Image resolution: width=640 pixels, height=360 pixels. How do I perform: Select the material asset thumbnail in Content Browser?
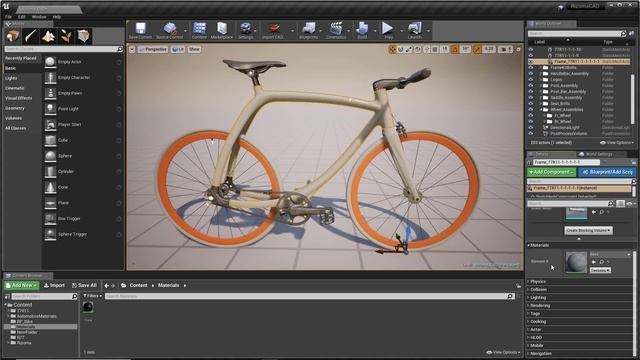click(x=88, y=307)
